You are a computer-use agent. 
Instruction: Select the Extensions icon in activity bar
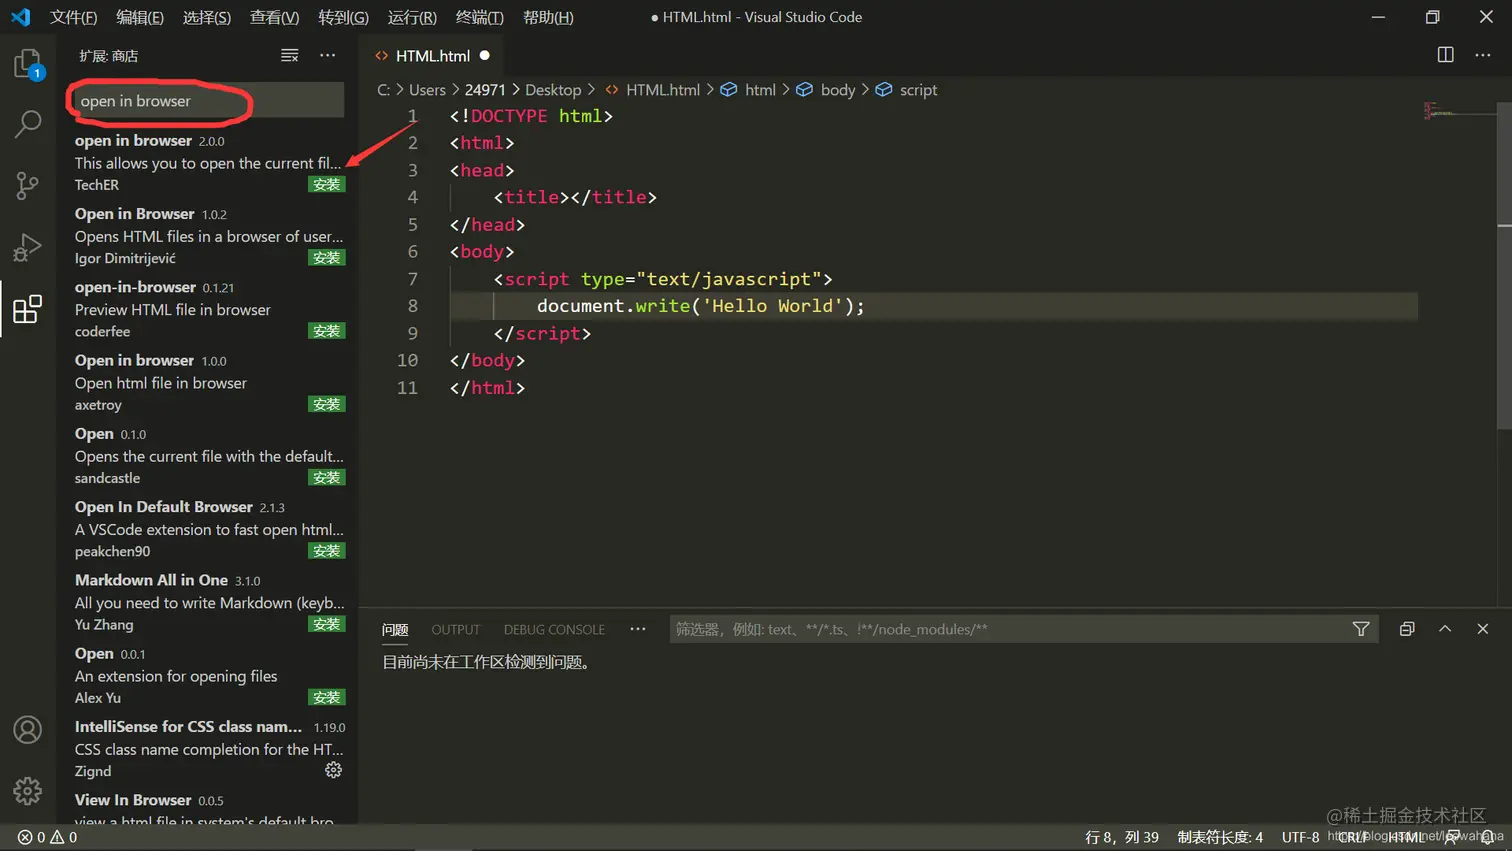(28, 309)
